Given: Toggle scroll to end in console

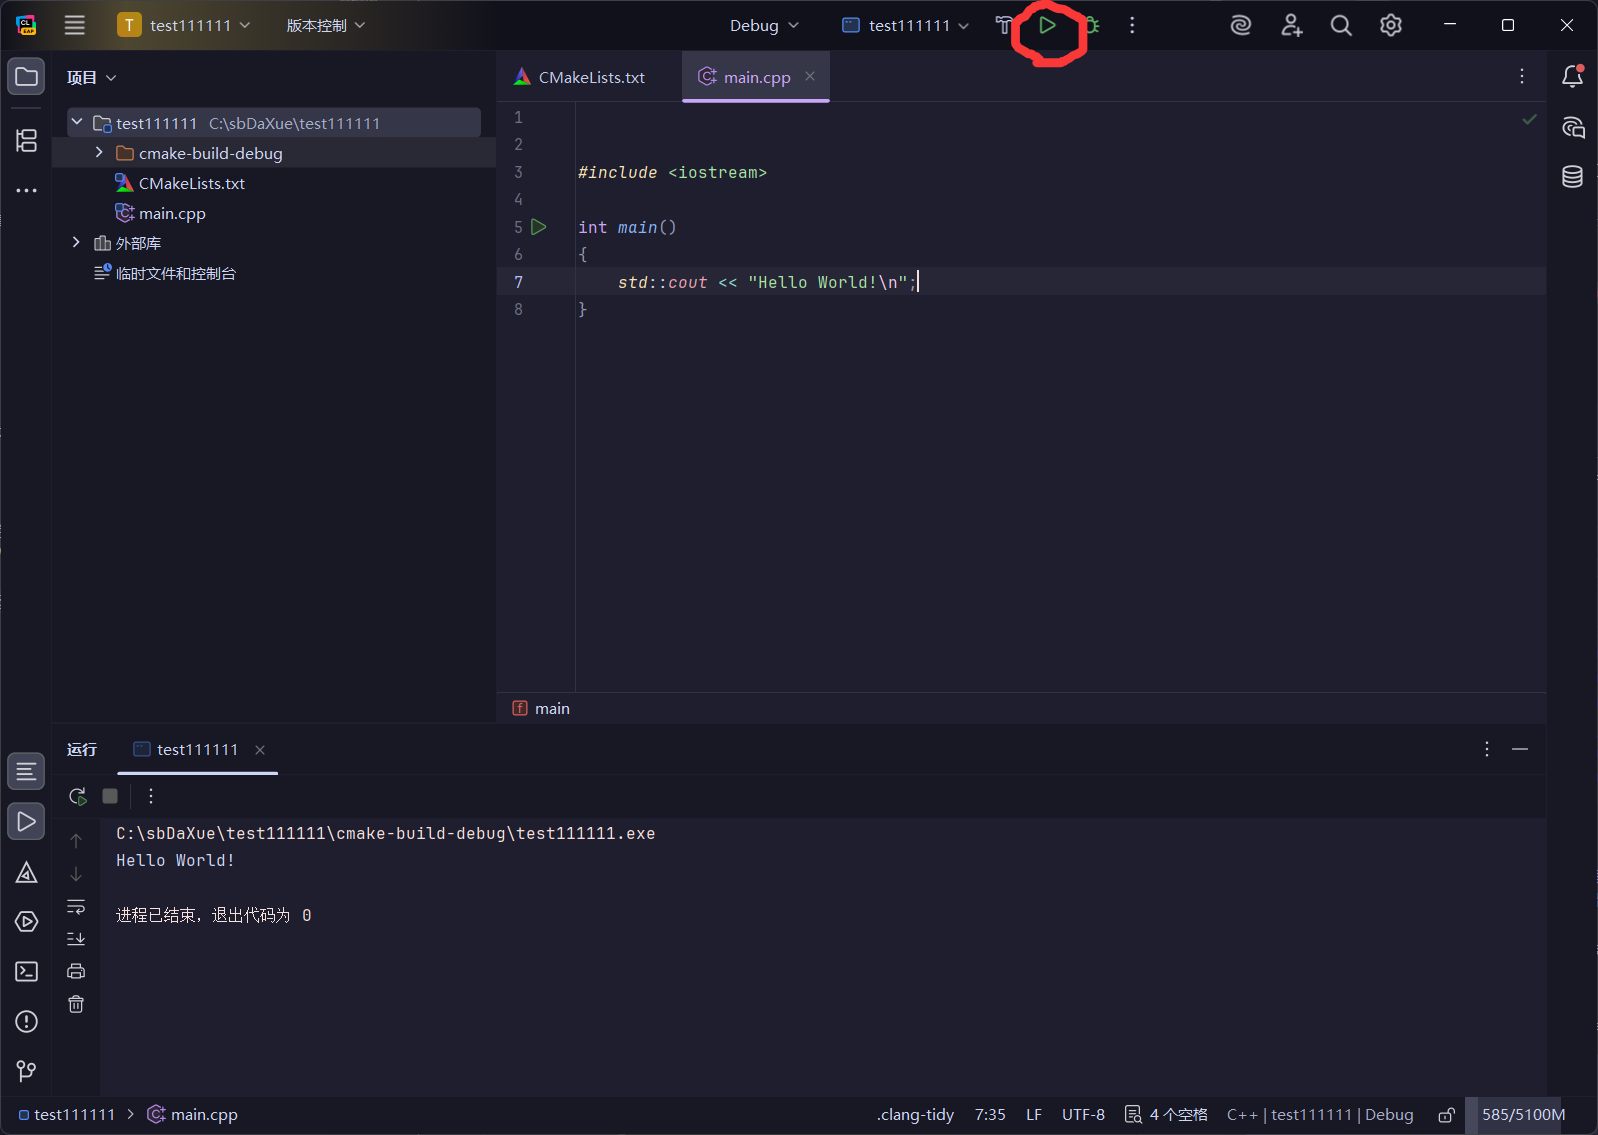Looking at the screenshot, I should (x=76, y=939).
